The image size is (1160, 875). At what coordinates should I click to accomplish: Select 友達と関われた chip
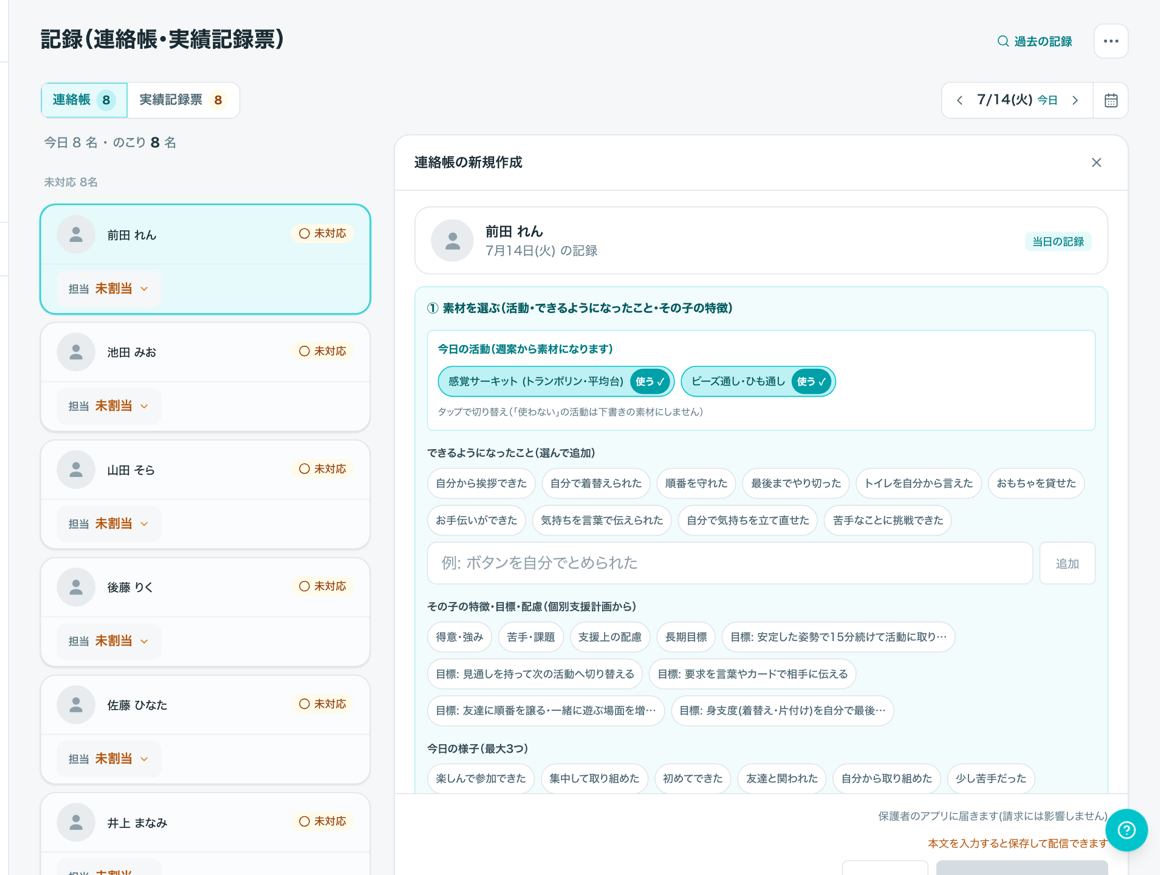(x=782, y=778)
